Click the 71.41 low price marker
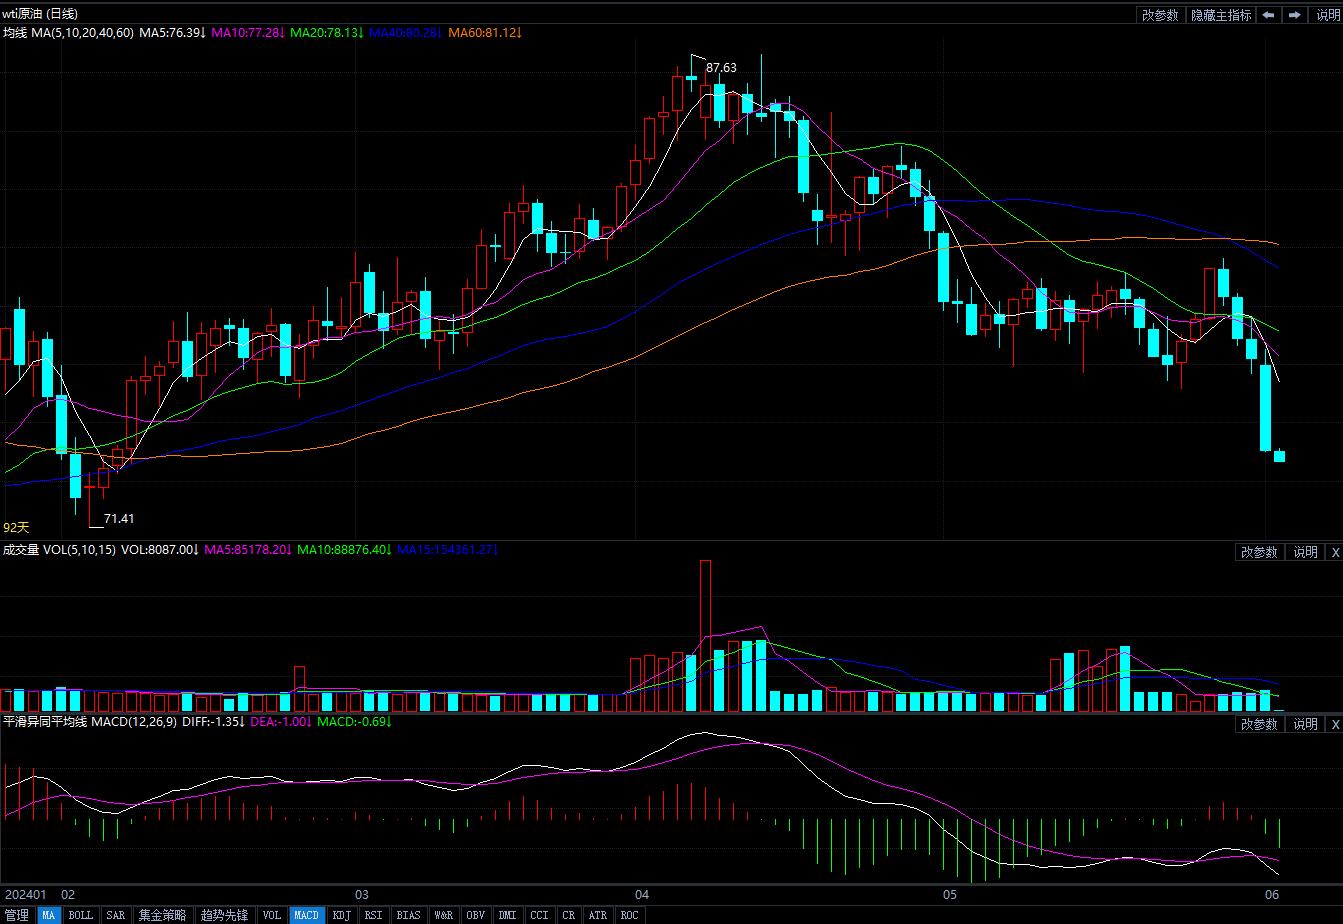Screen dimensions: 1343x924 119,518
